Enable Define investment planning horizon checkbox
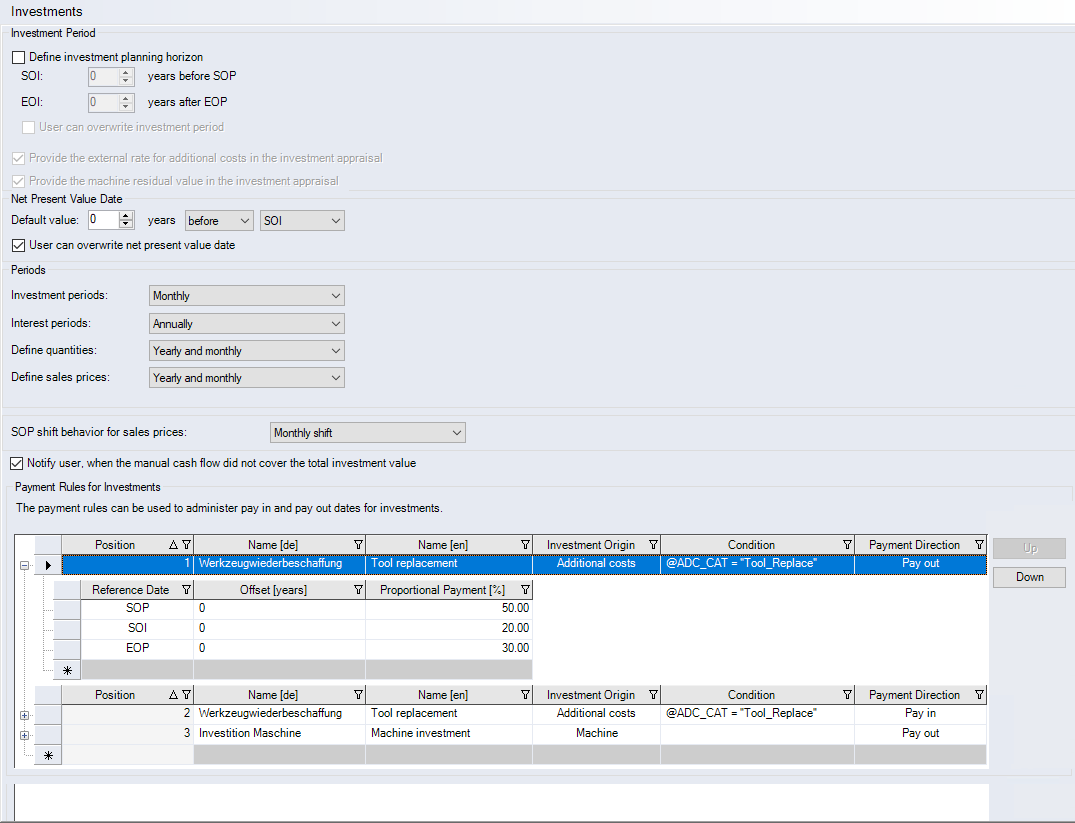Viewport: 1075px width, 823px height. tap(19, 57)
